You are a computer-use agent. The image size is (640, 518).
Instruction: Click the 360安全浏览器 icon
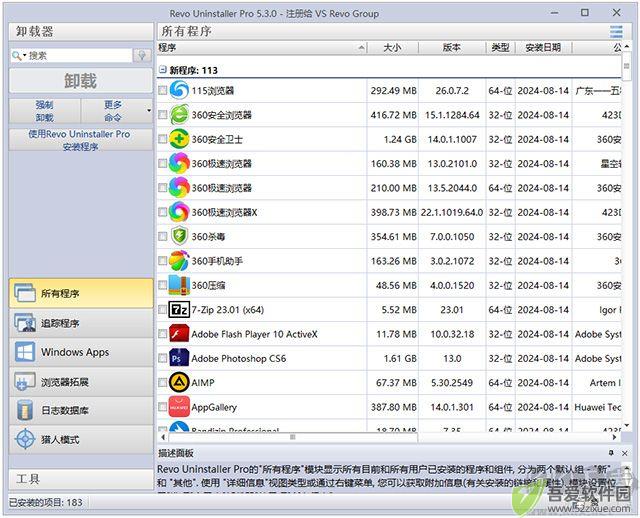[x=179, y=115]
